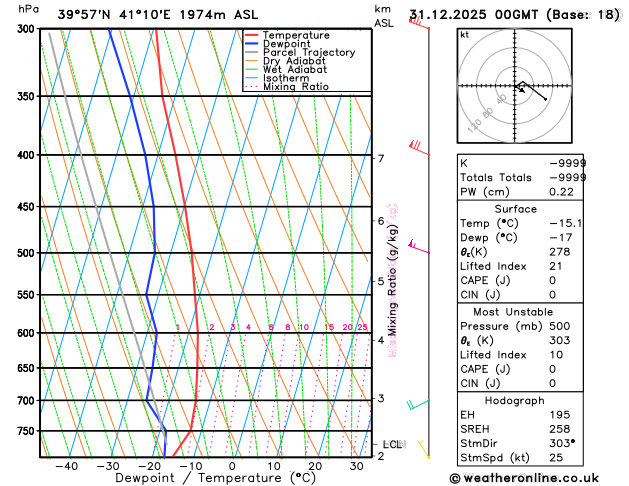Click the surface theta-e value 278

tap(560, 252)
